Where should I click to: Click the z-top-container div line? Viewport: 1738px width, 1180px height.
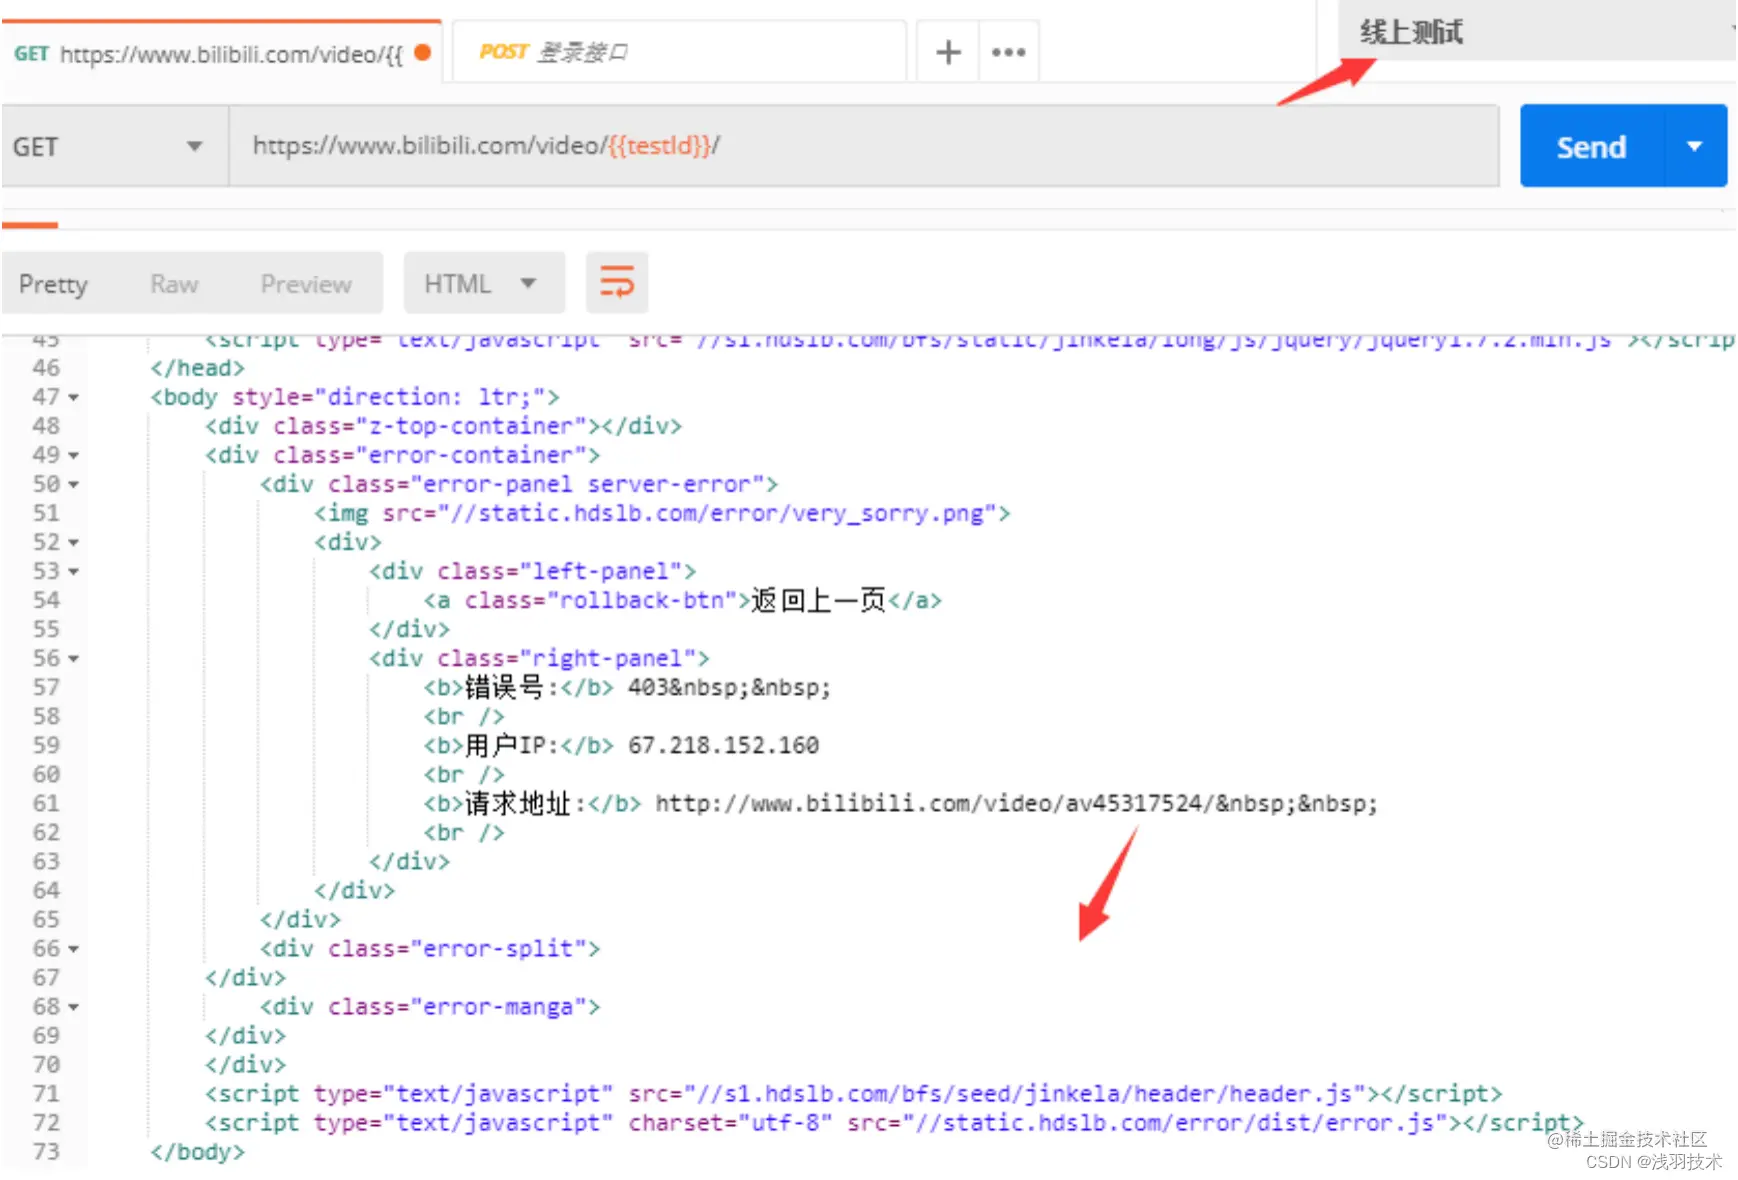pos(444,426)
